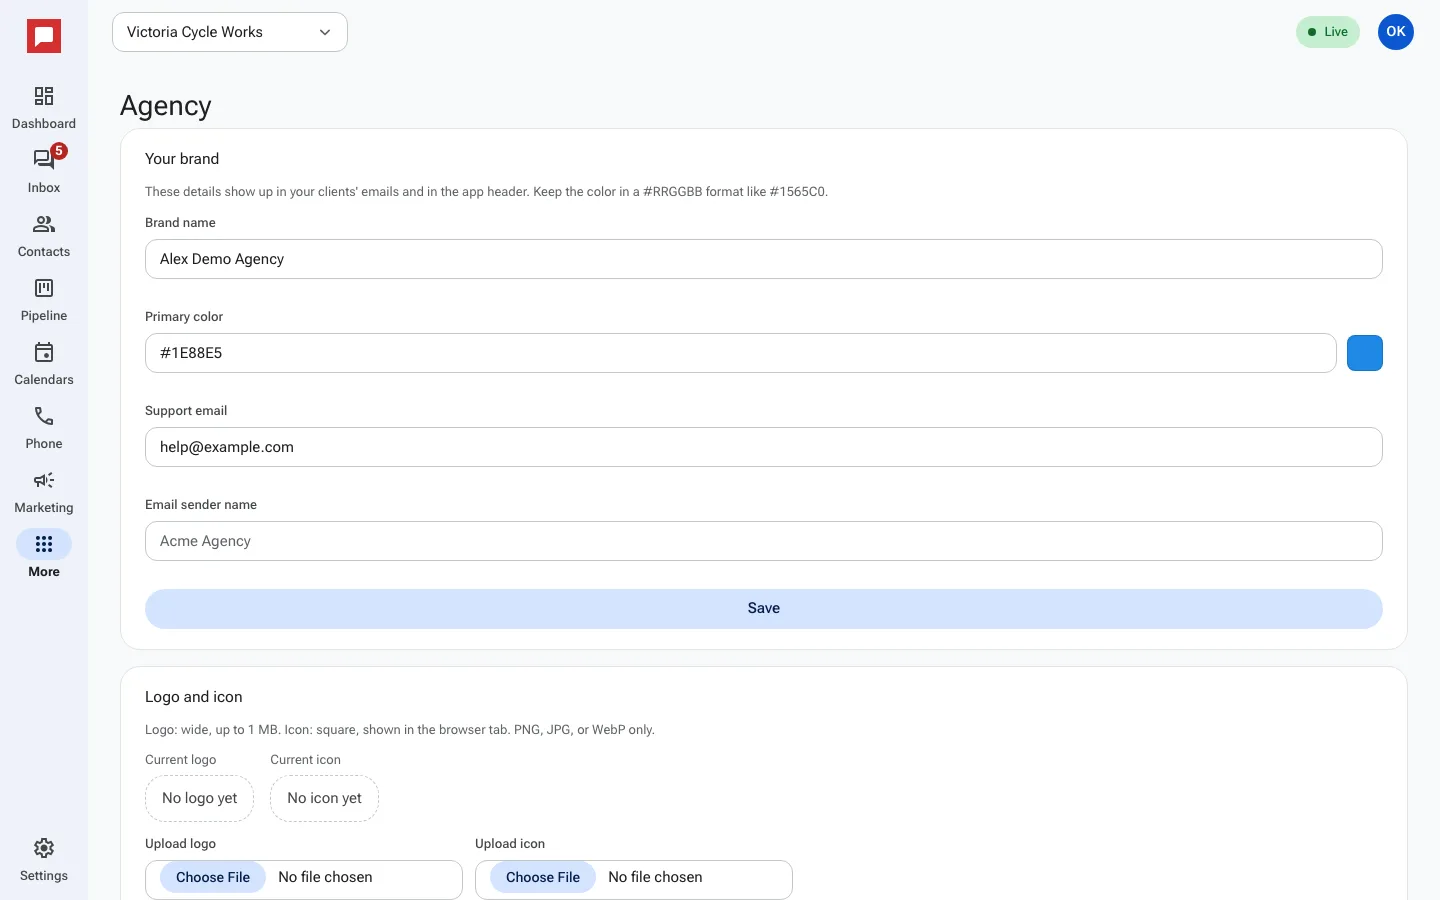
Task: Click the 'Support email' field label
Action: point(186,411)
